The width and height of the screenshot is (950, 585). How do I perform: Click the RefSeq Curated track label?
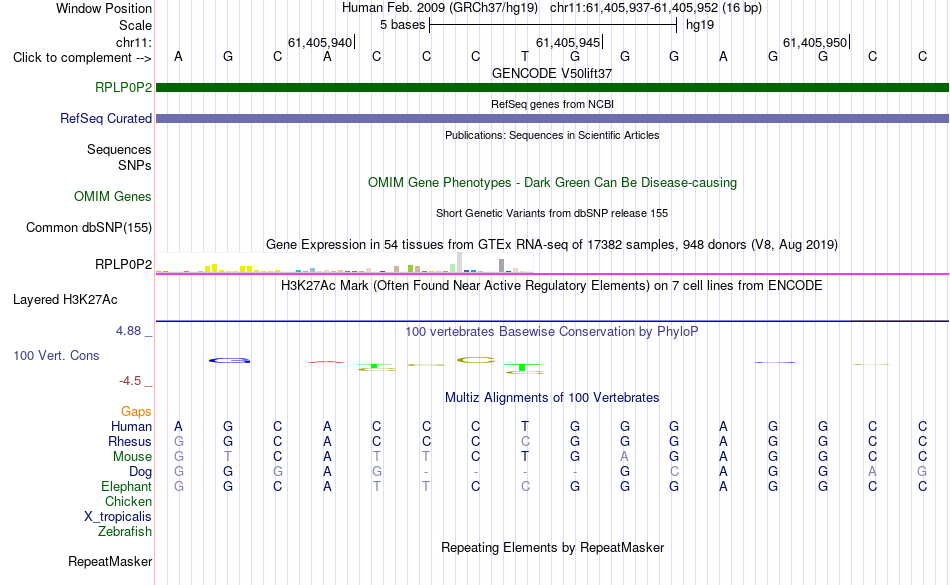point(105,118)
